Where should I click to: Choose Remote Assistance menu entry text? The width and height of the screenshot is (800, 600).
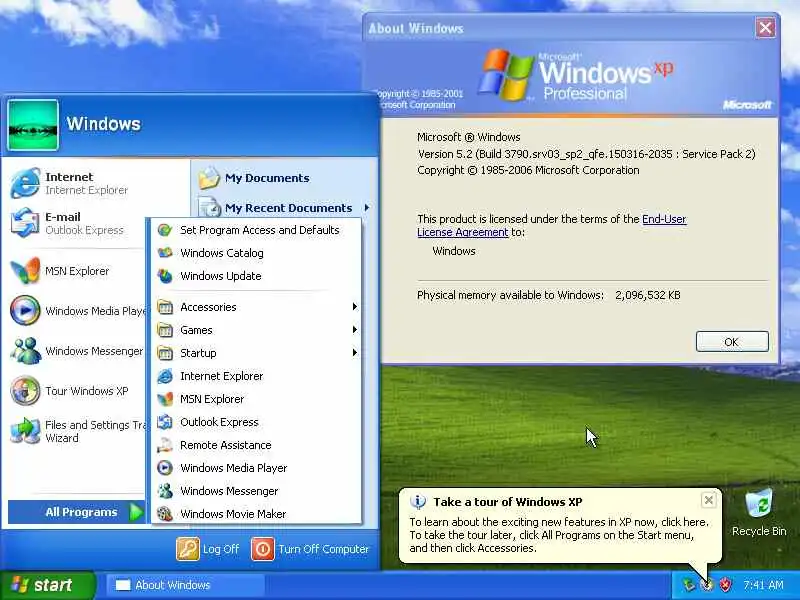pyautogui.click(x=226, y=445)
